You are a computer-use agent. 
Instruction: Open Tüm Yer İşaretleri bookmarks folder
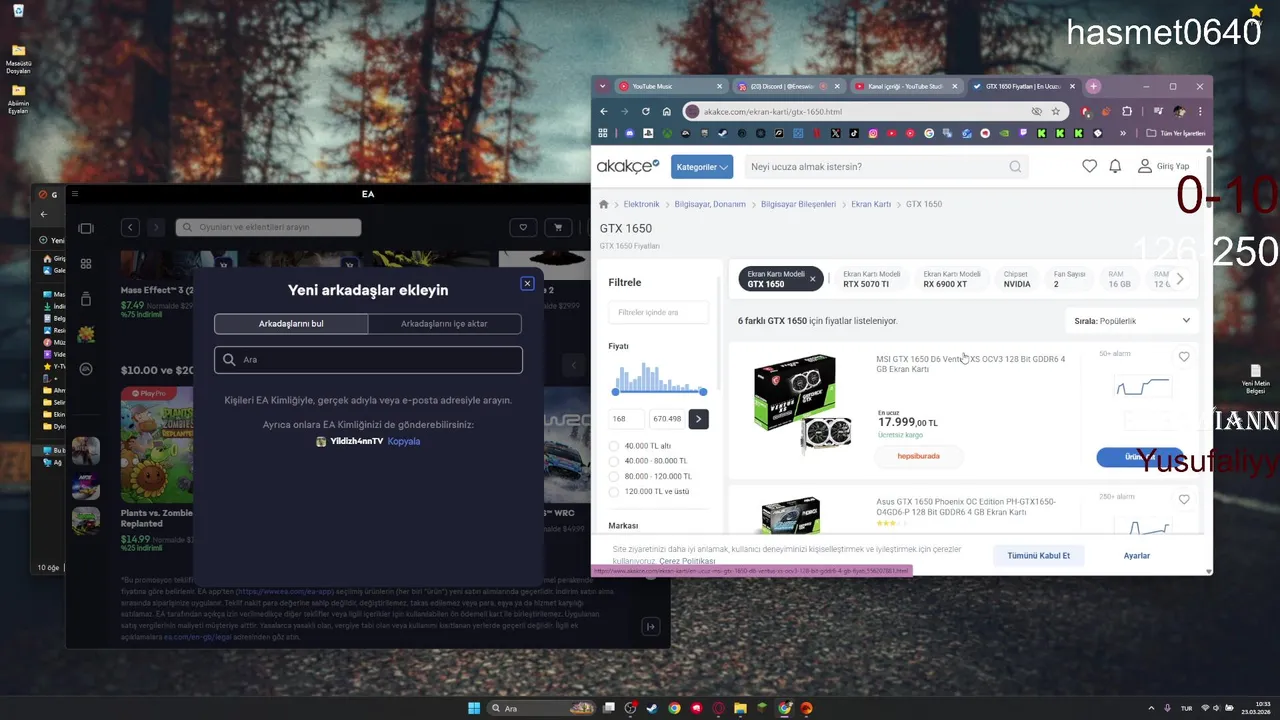(x=1176, y=133)
